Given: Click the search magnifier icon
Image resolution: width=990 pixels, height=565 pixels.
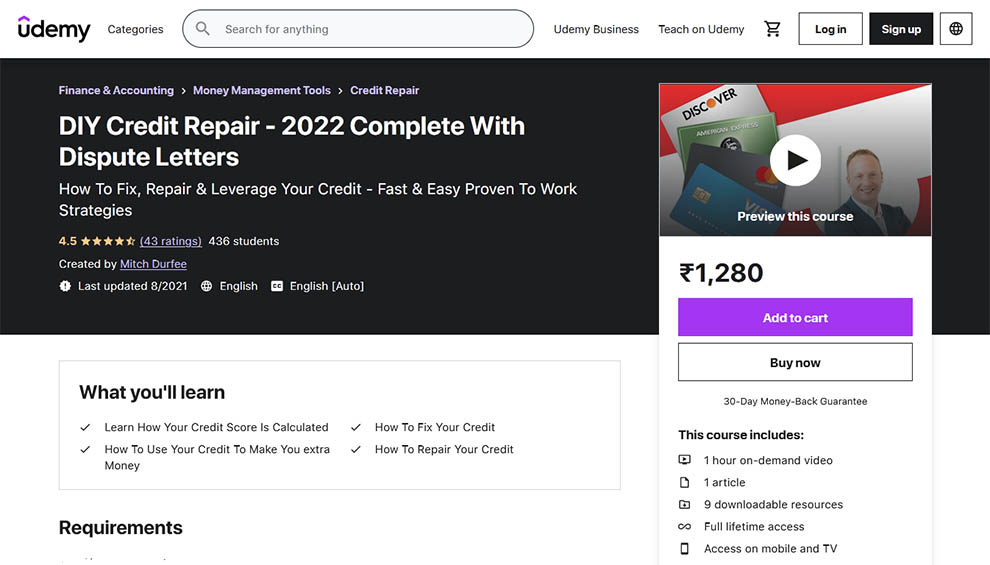Looking at the screenshot, I should (203, 29).
